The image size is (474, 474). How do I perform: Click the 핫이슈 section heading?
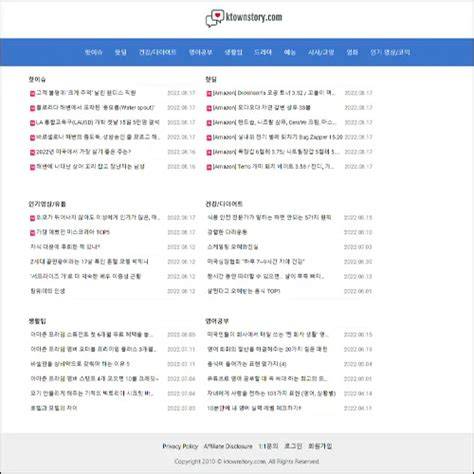click(37, 79)
